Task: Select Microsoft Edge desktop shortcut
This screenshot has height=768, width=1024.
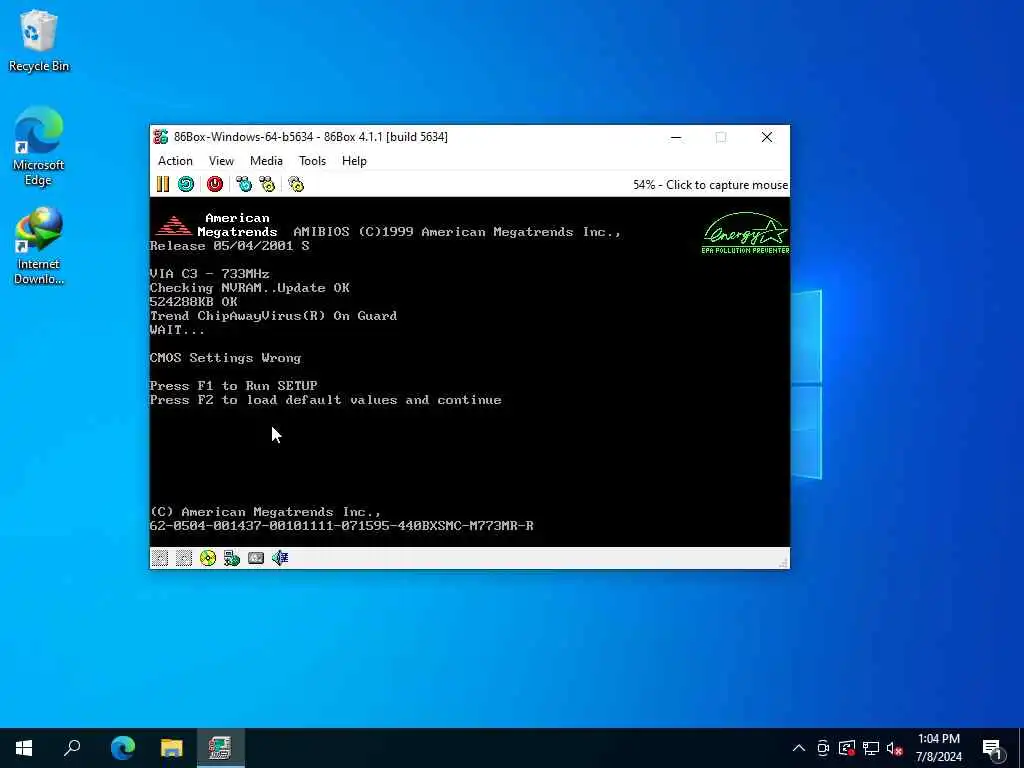Action: point(39,146)
